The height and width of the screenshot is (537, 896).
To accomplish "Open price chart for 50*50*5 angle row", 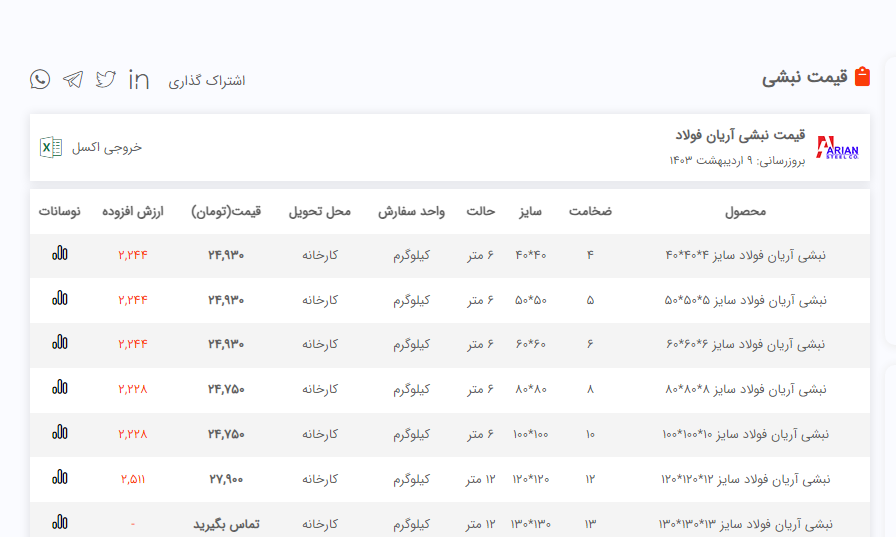I will pyautogui.click(x=60, y=299).
